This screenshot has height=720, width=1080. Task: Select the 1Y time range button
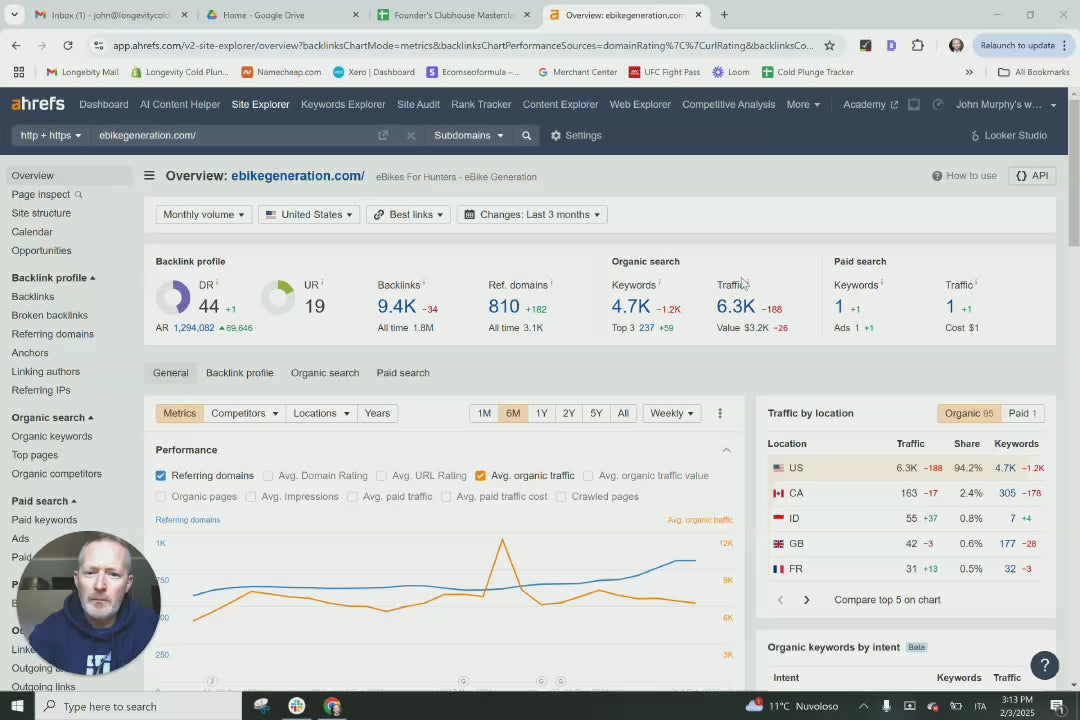click(541, 413)
